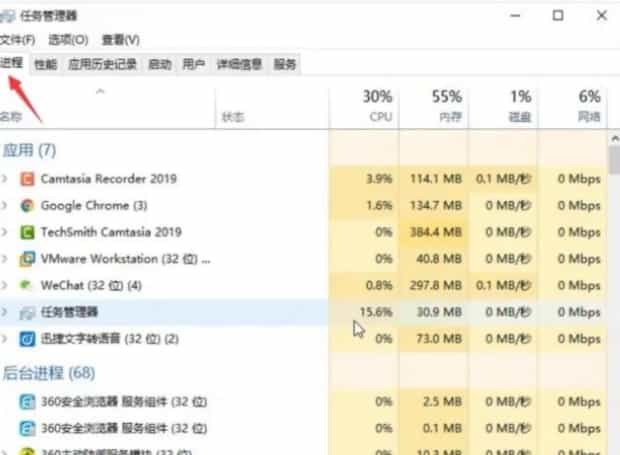The width and height of the screenshot is (620, 455).
Task: Click the 迅捷文字转语音 app icon
Action: (x=27, y=339)
